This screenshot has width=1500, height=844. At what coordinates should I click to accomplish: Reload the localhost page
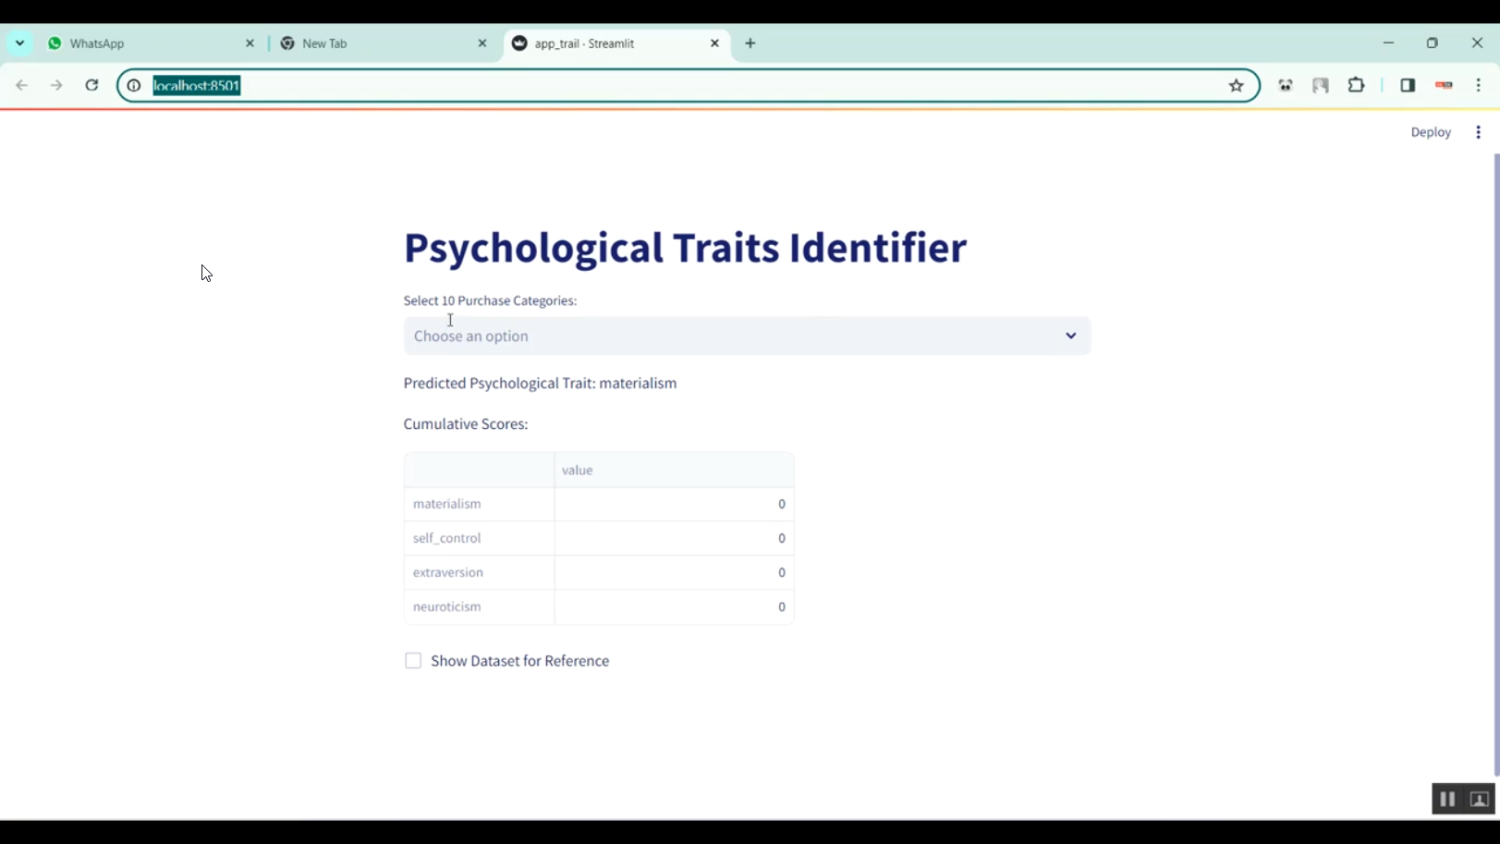[x=91, y=86]
